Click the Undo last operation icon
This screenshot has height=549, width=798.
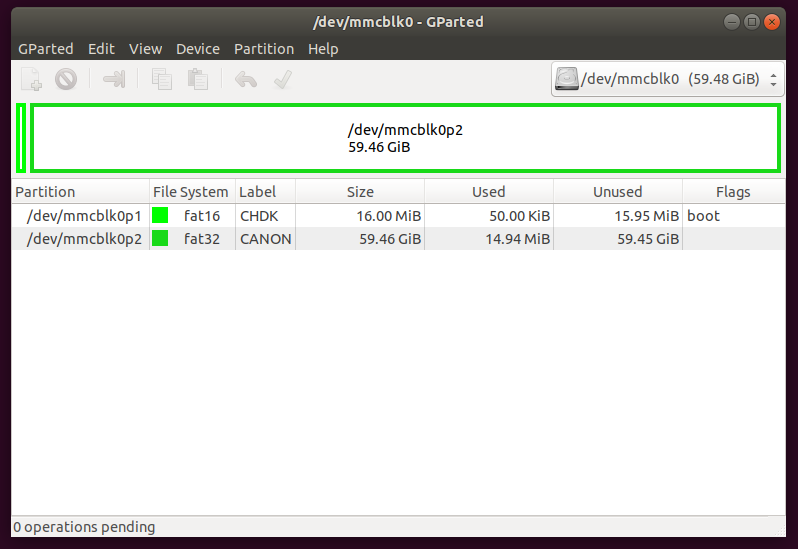click(x=245, y=79)
